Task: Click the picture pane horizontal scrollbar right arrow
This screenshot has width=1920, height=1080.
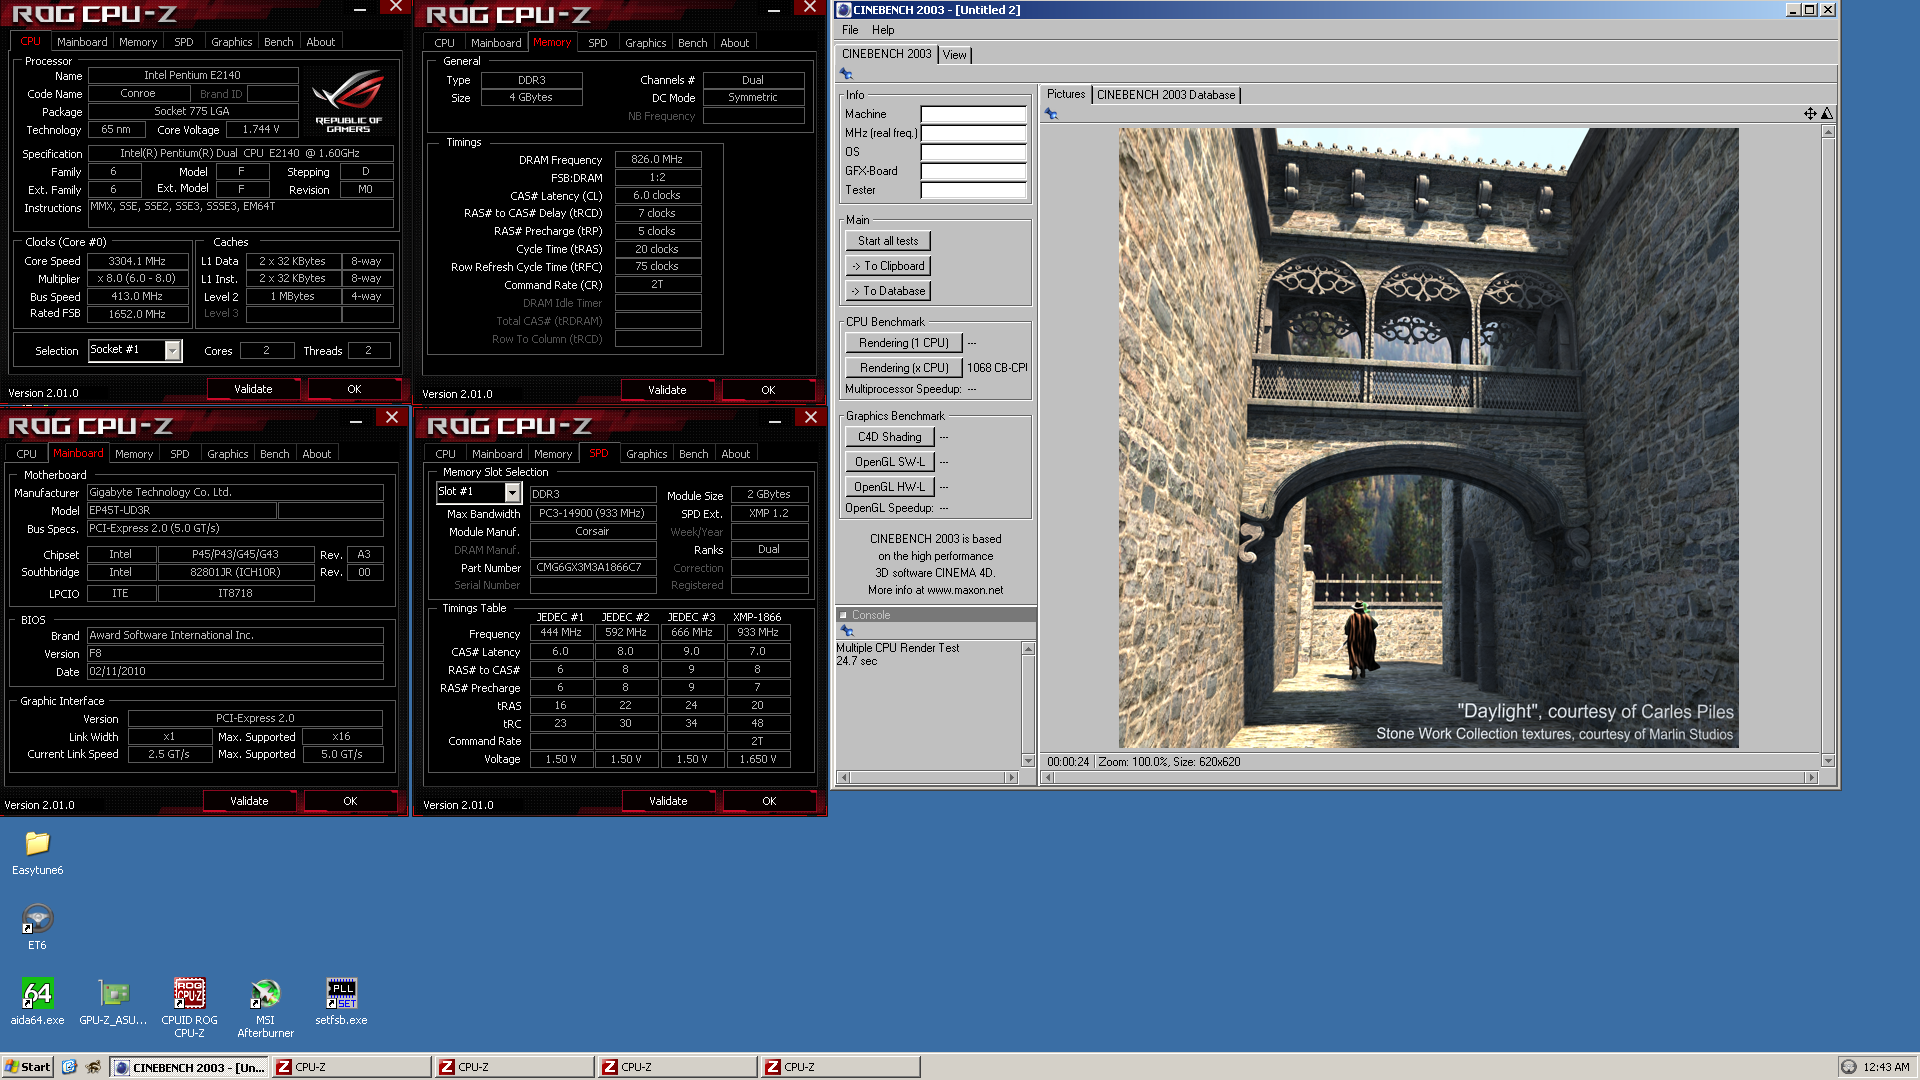Action: click(1811, 777)
